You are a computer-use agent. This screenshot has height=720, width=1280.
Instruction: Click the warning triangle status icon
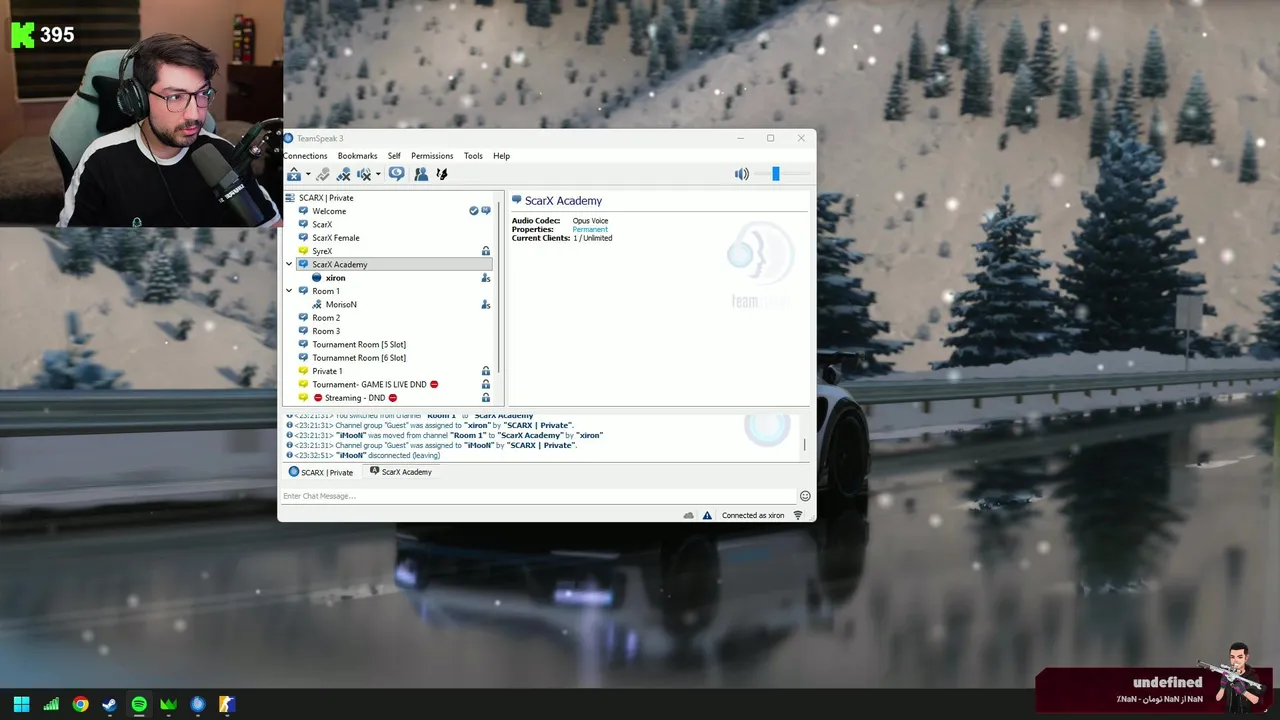click(707, 515)
